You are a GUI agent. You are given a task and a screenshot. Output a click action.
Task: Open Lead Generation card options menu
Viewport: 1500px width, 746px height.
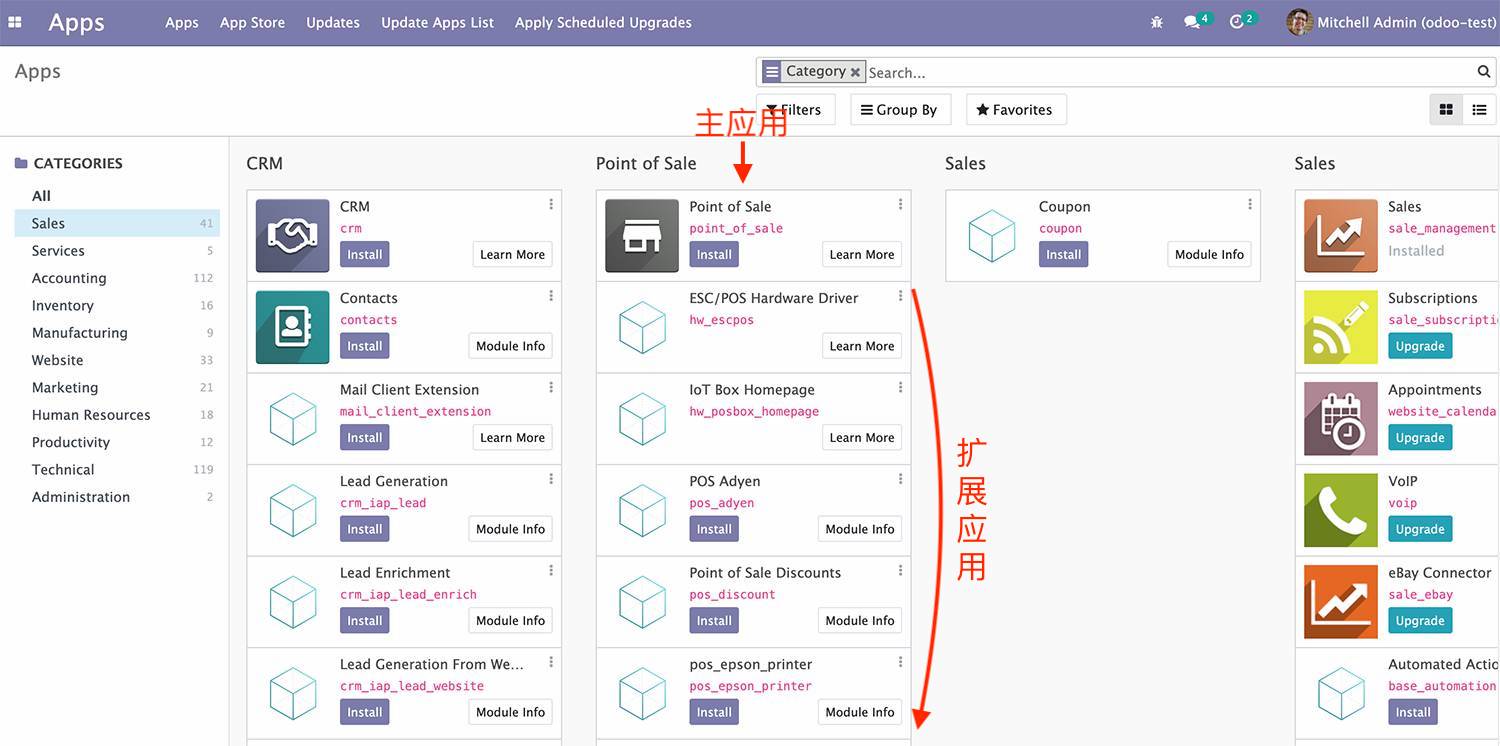[551, 479]
